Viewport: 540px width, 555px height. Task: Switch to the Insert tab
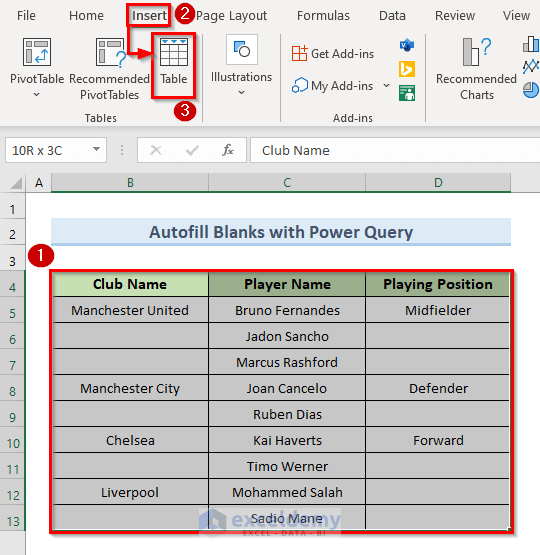coord(149,16)
